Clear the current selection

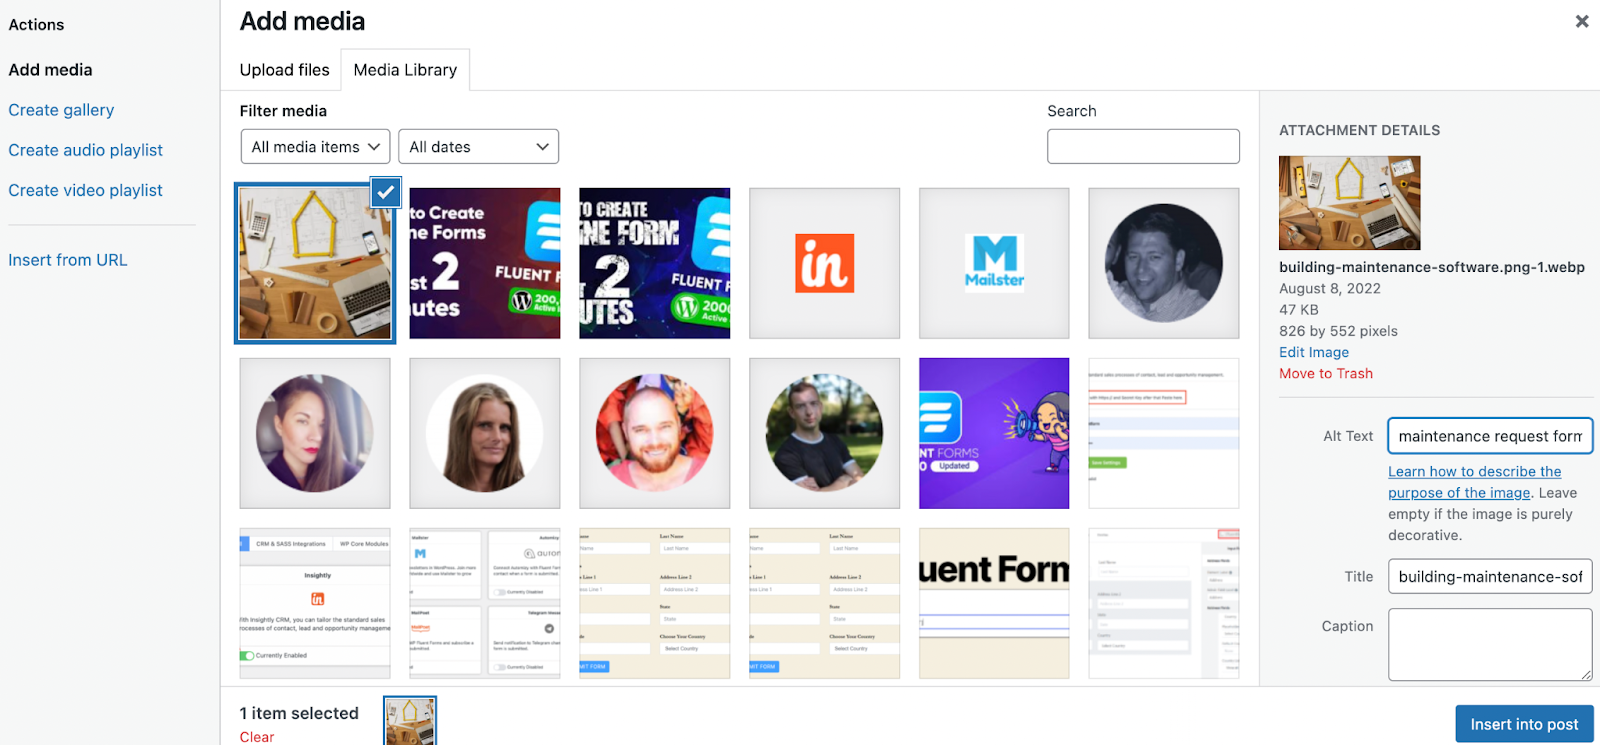click(x=257, y=736)
